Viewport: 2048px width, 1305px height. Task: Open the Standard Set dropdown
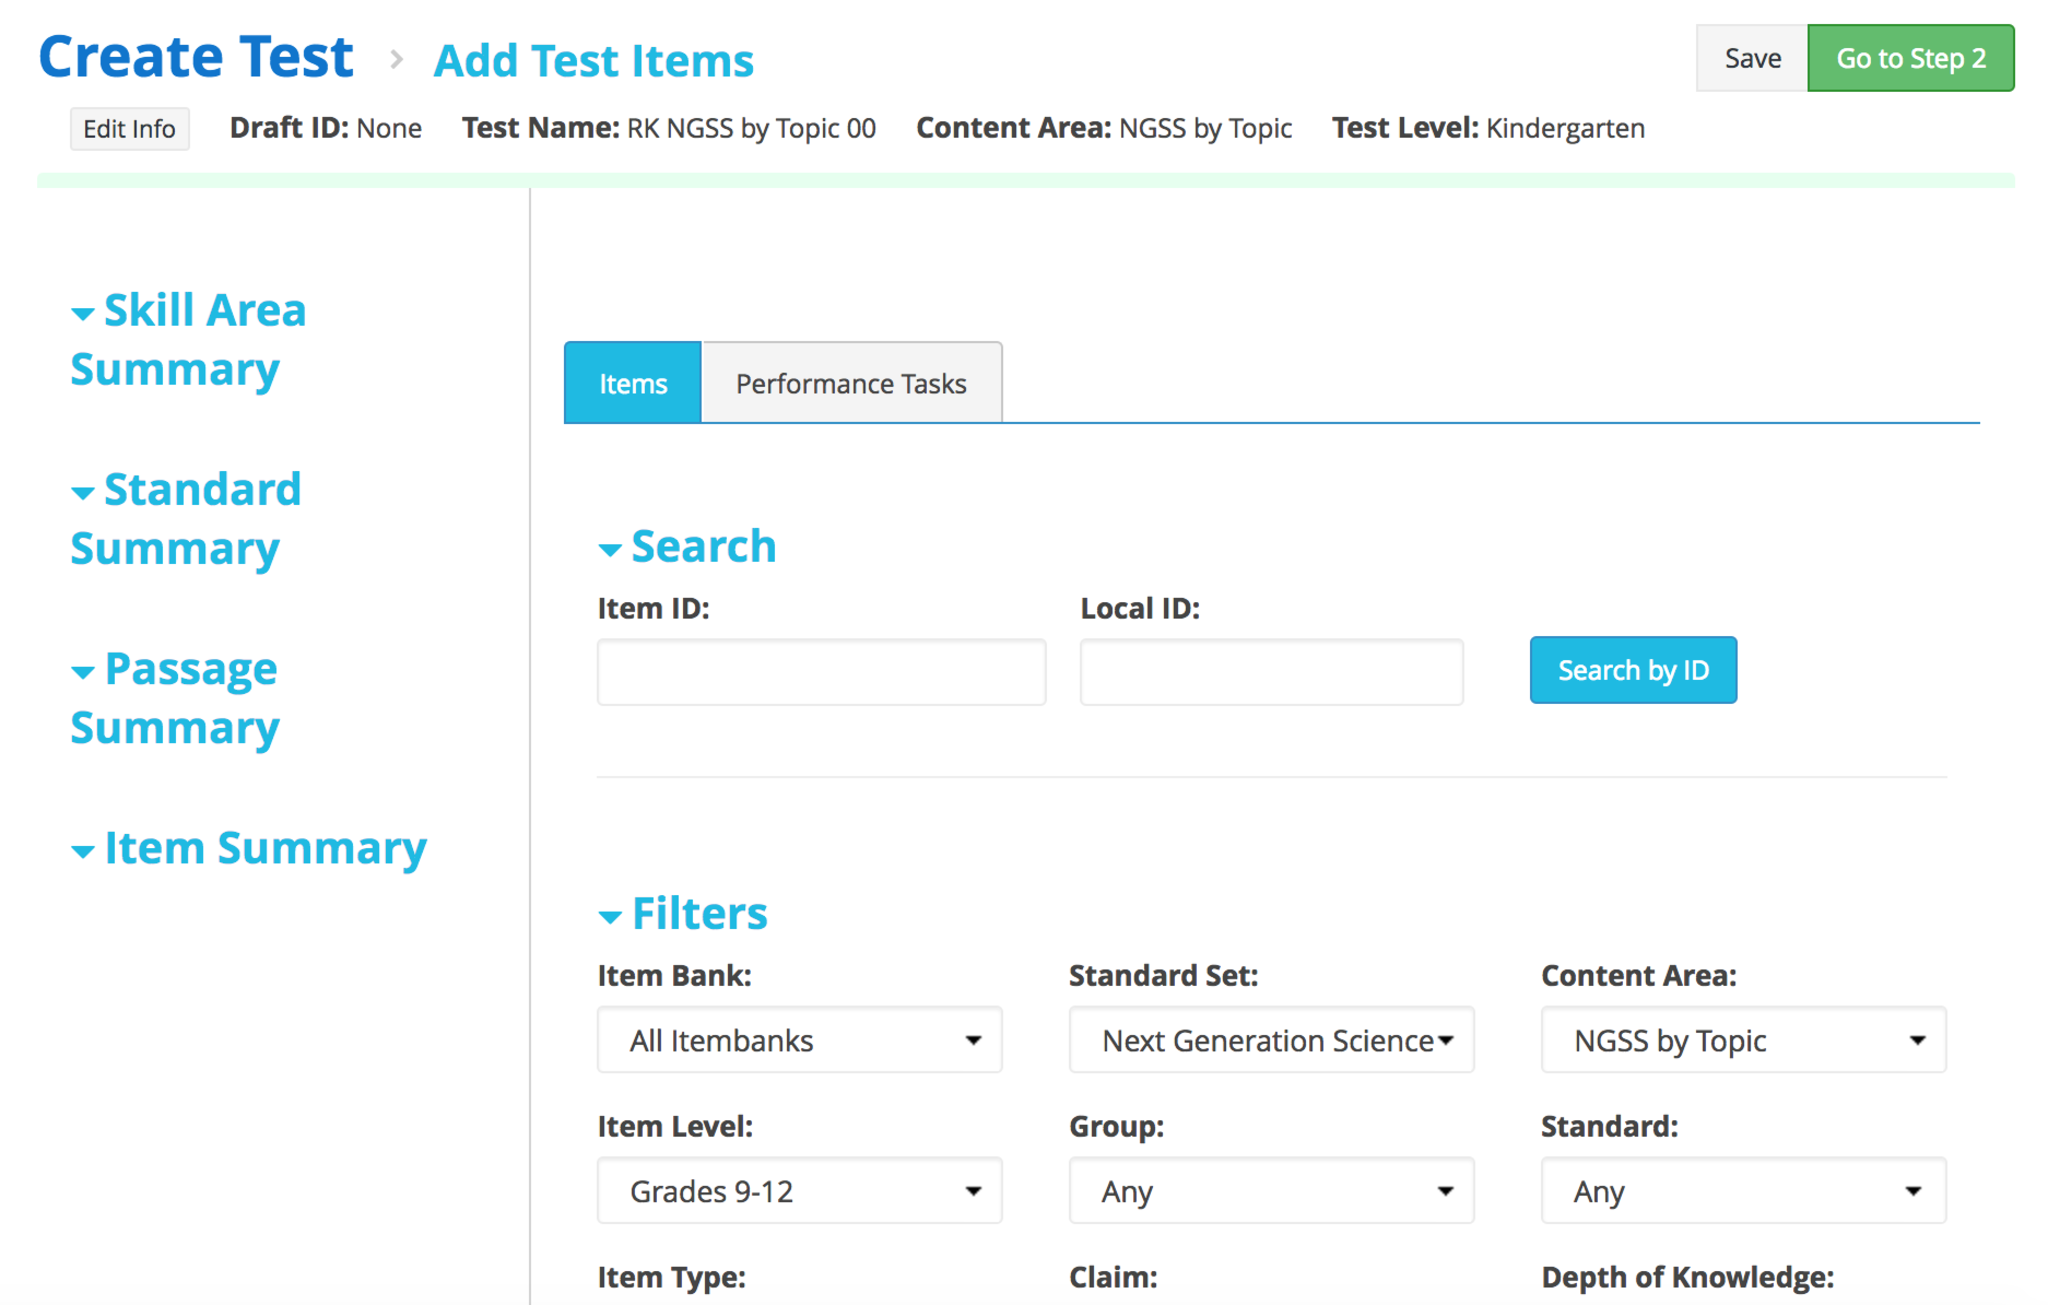click(1271, 1040)
